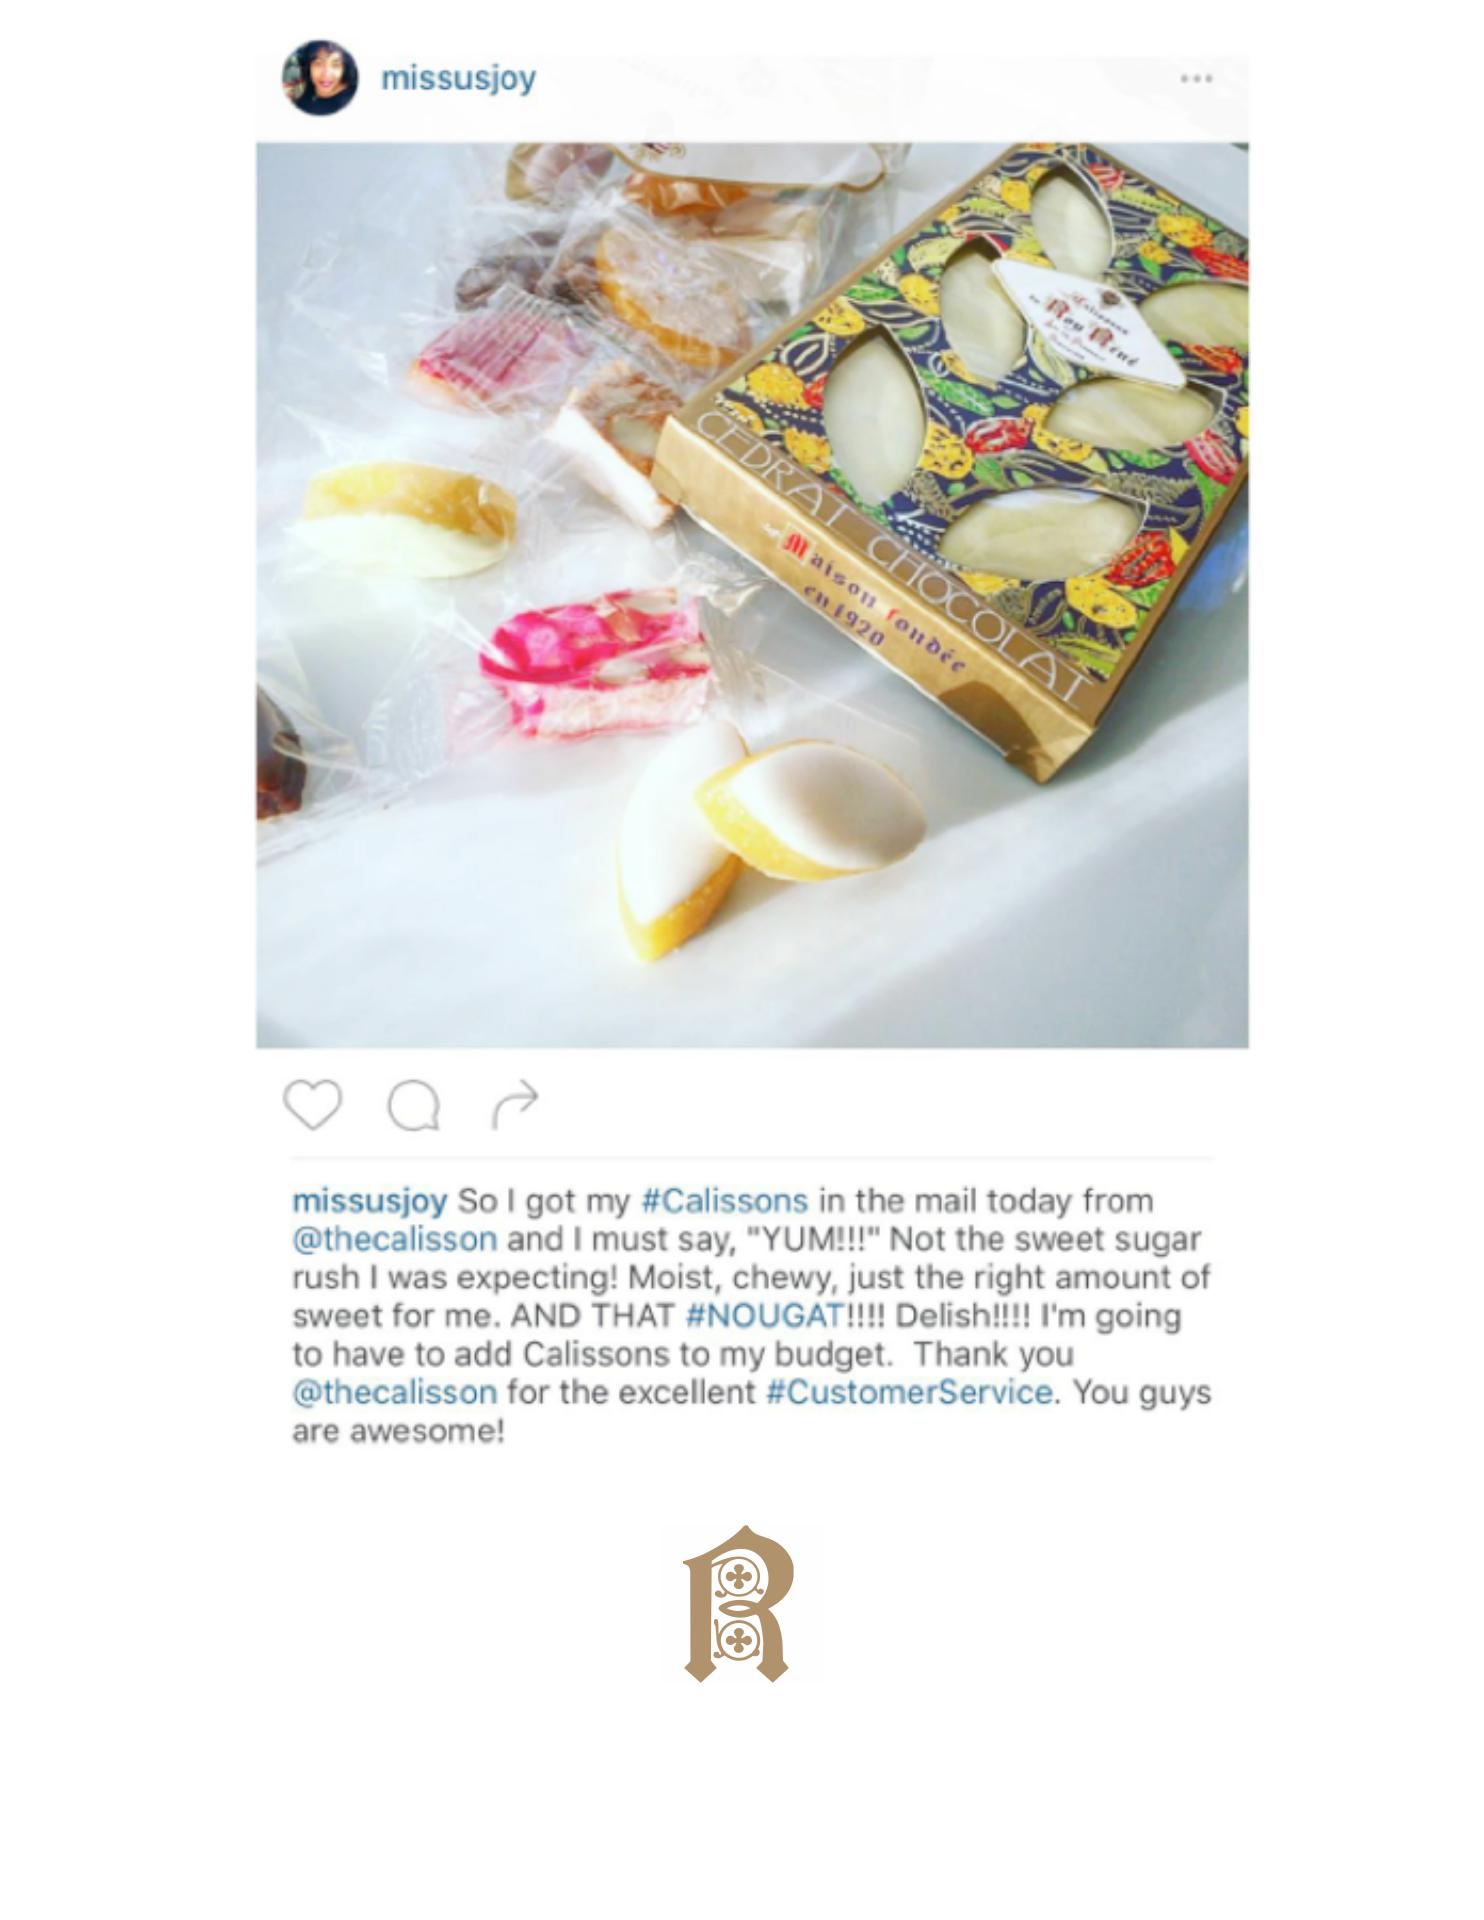Image resolution: width=1484 pixels, height=1920 pixels.
Task: Click the missusjoy username starting the caption
Action: (369, 1202)
